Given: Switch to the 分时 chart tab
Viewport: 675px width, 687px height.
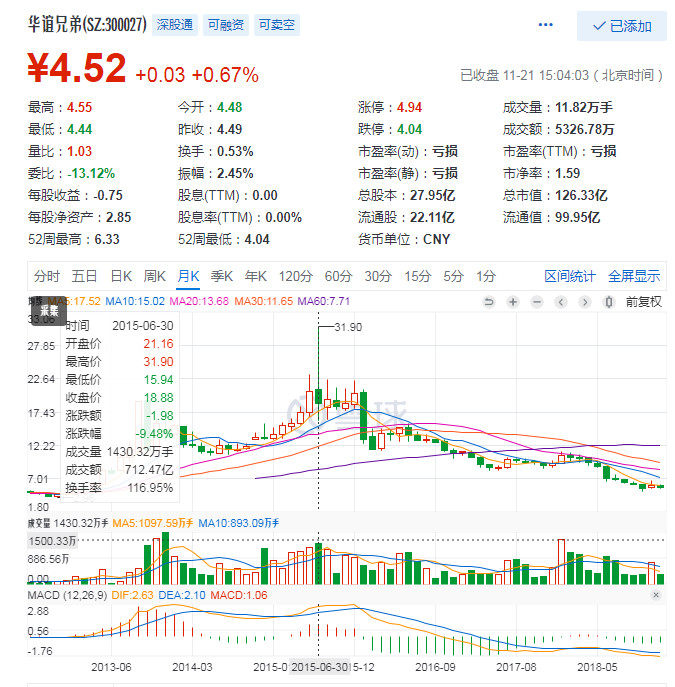Looking at the screenshot, I should point(47,276).
